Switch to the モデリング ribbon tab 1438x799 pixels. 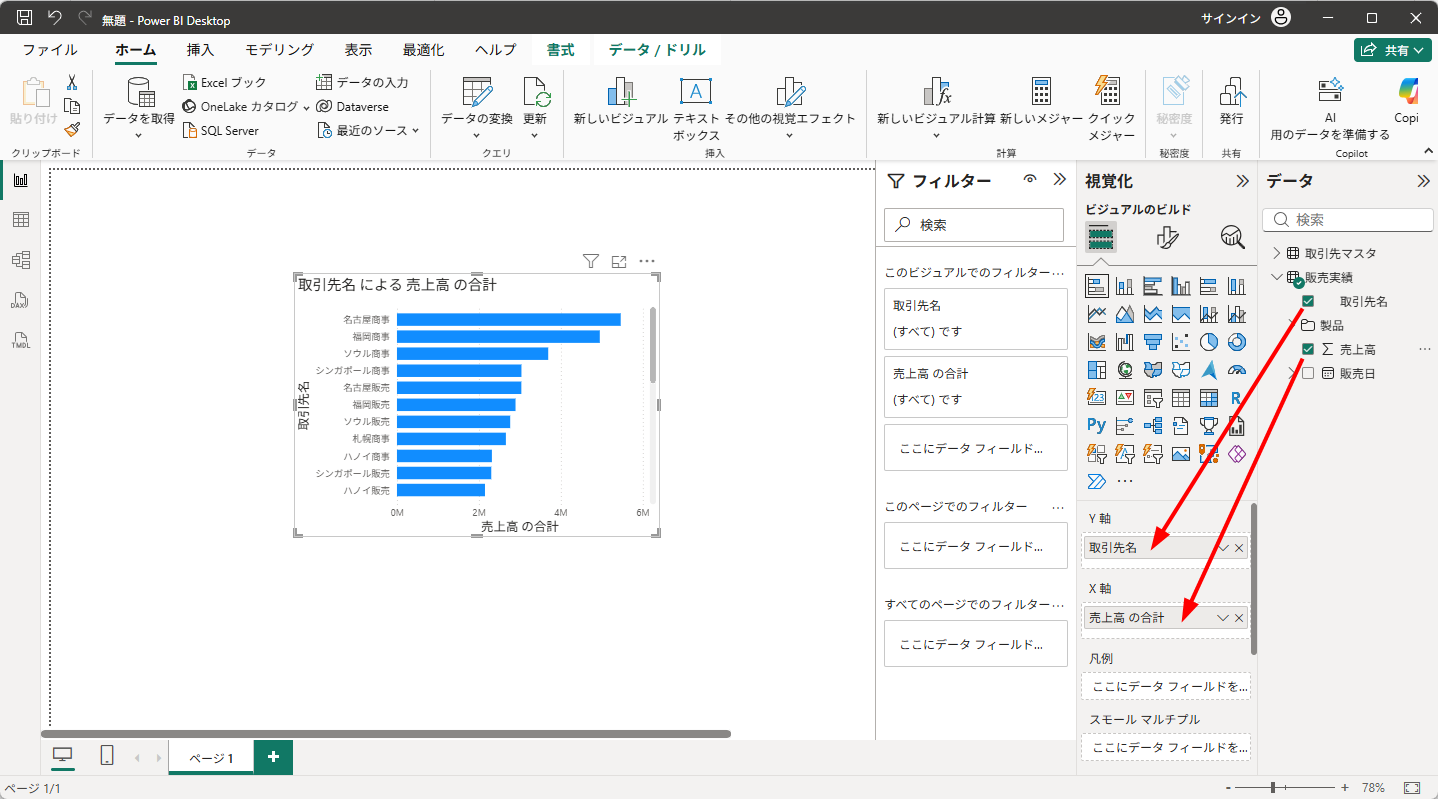click(280, 50)
